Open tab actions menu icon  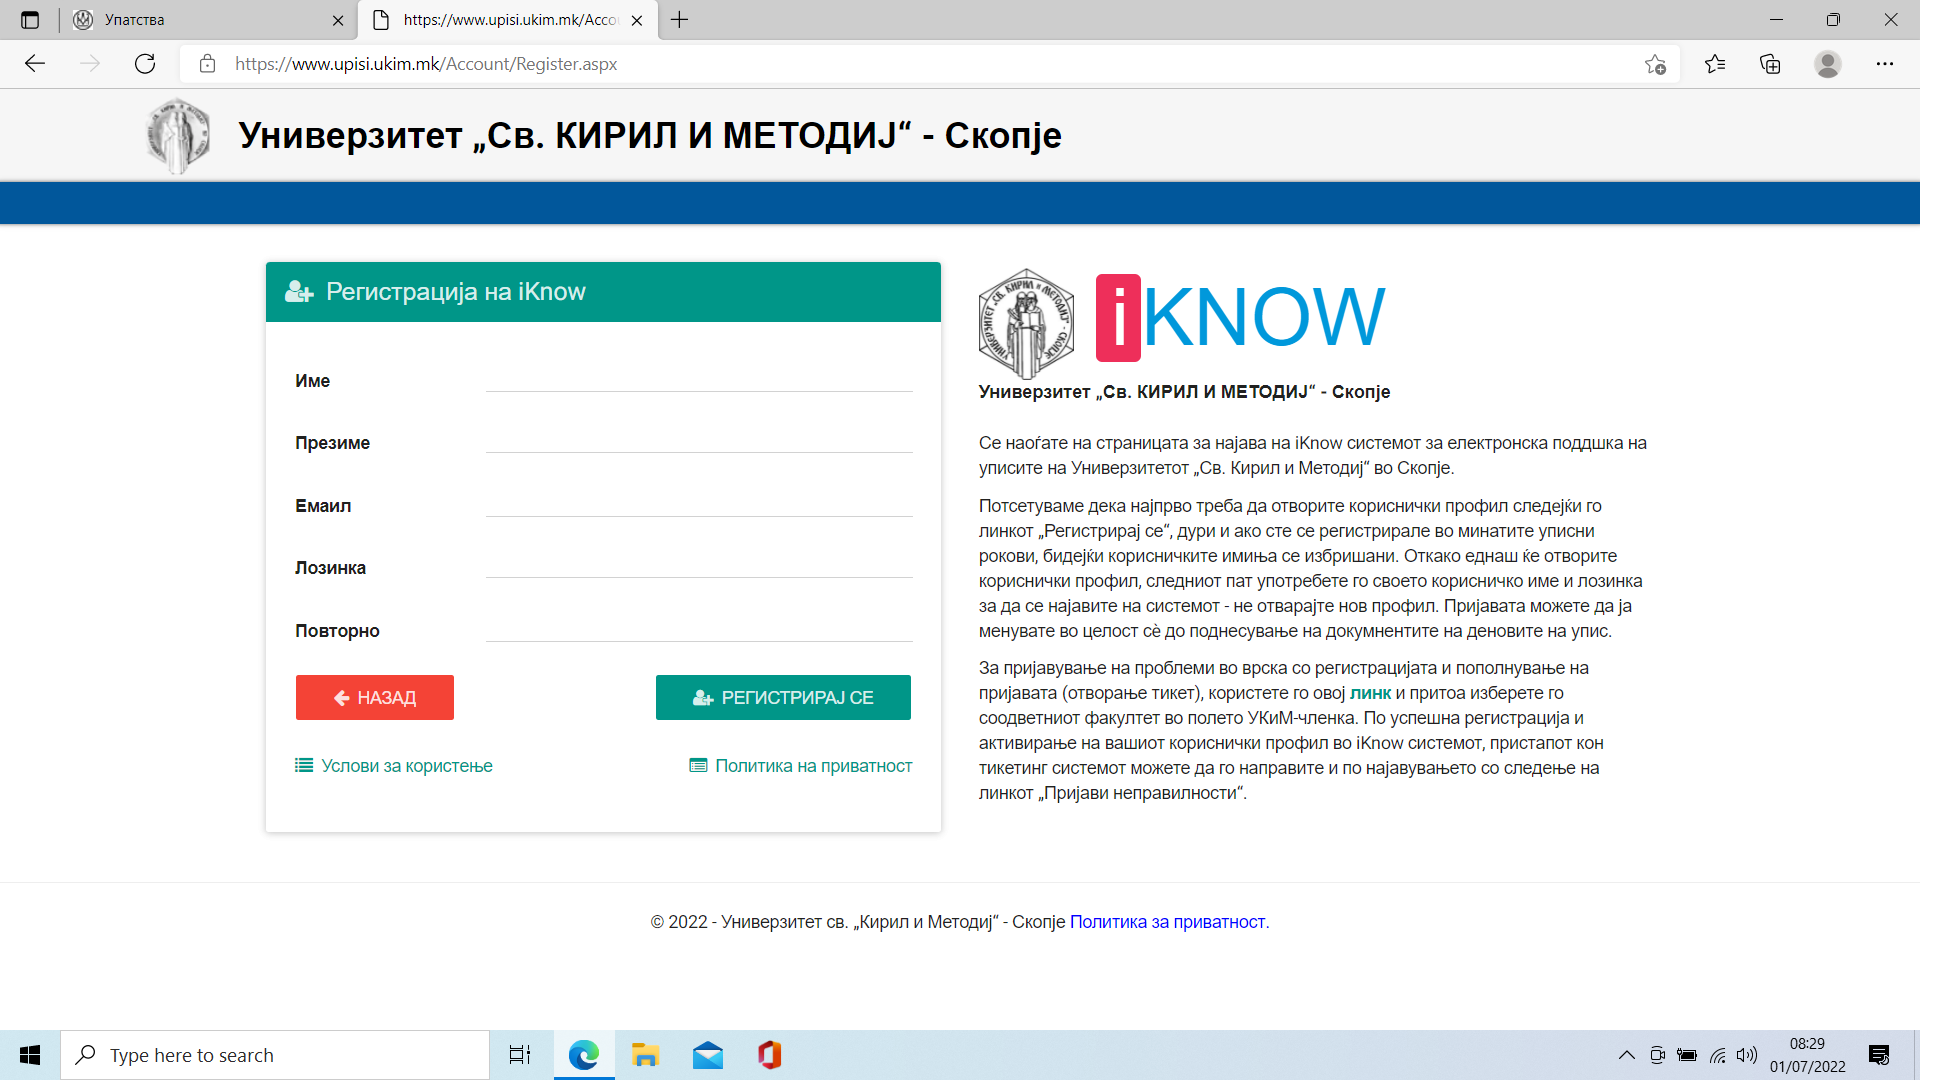(x=30, y=20)
